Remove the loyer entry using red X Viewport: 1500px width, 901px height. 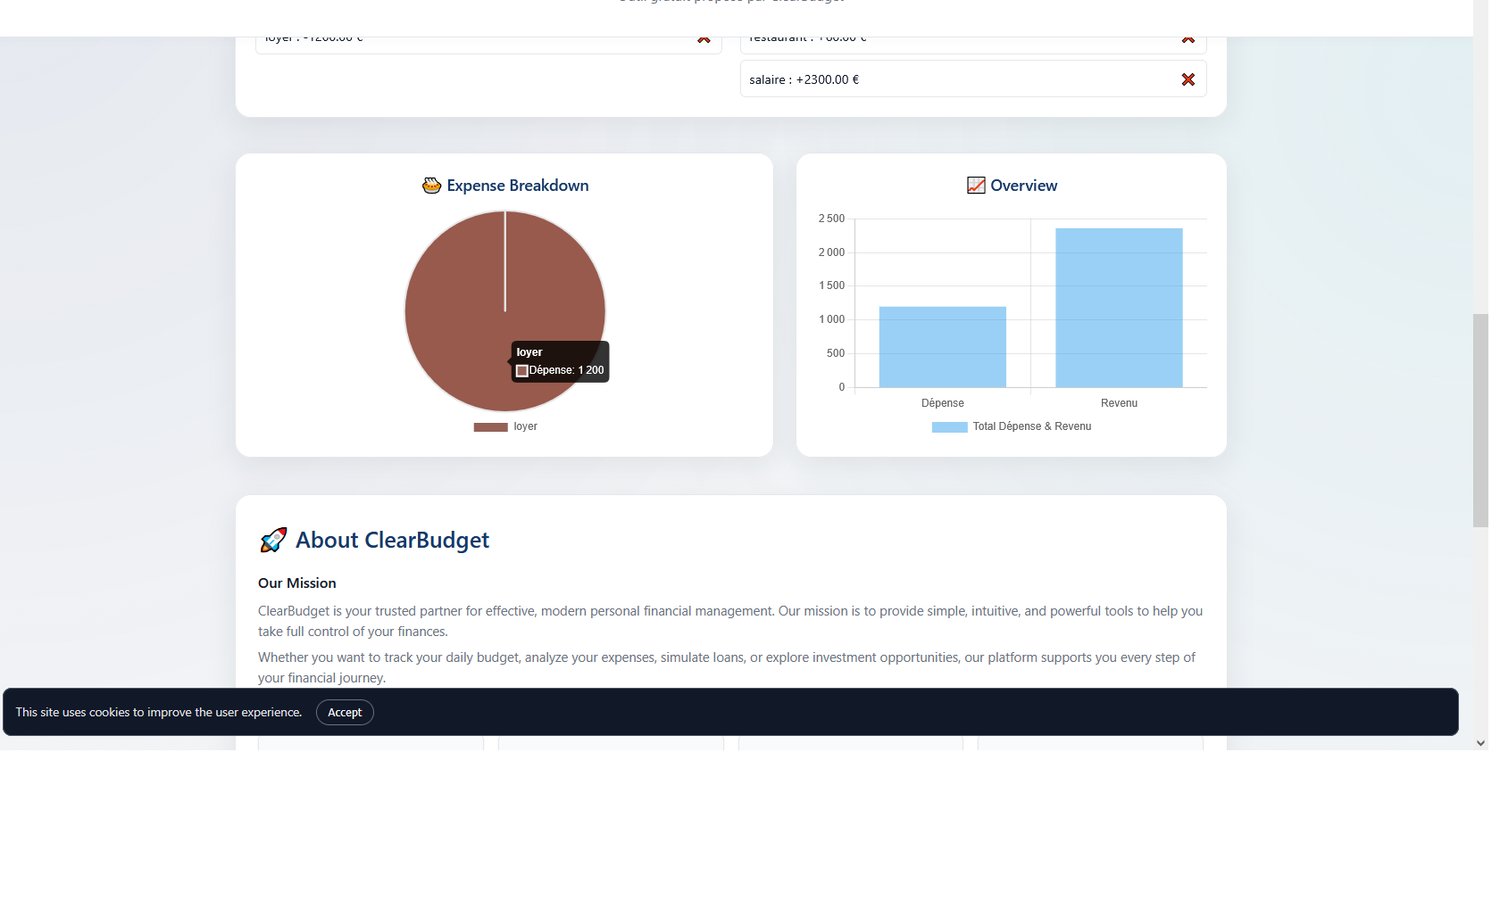coord(704,40)
